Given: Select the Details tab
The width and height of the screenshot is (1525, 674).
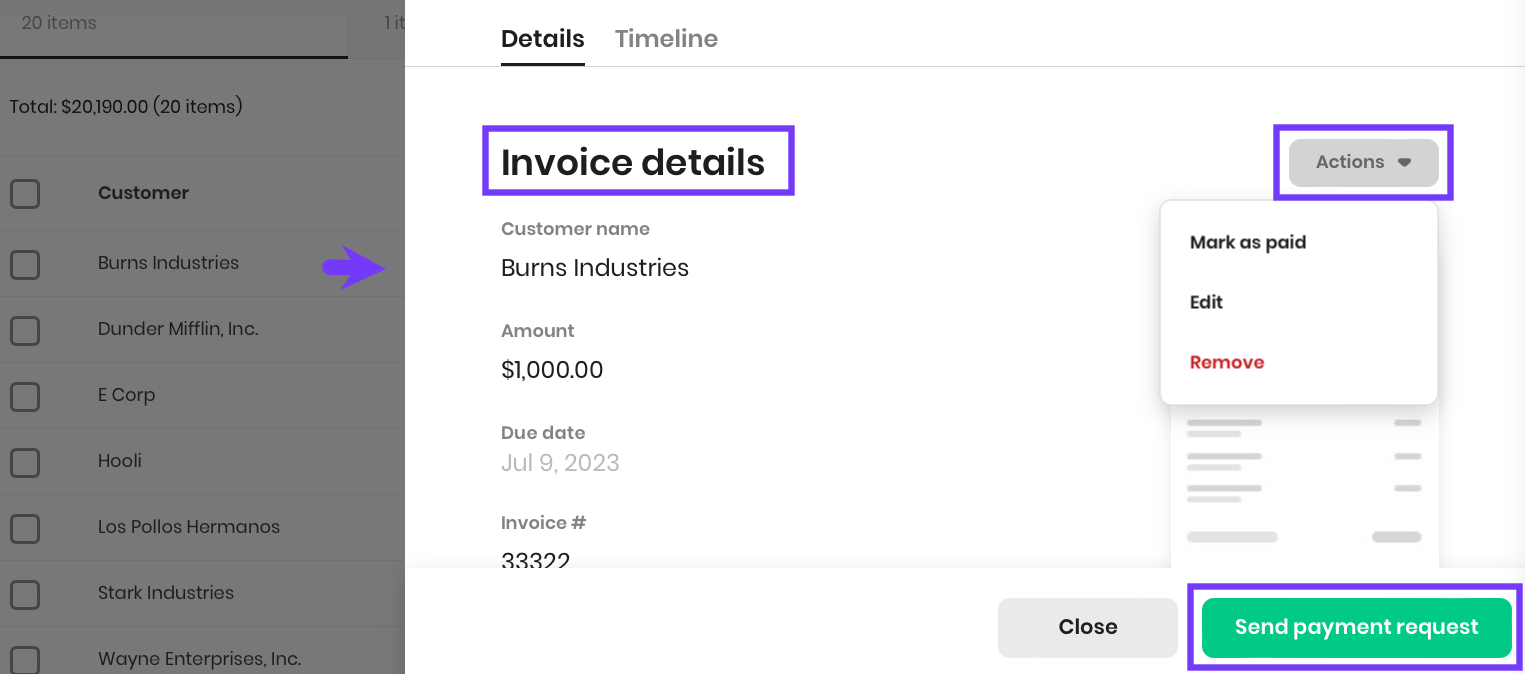Looking at the screenshot, I should coord(542,39).
